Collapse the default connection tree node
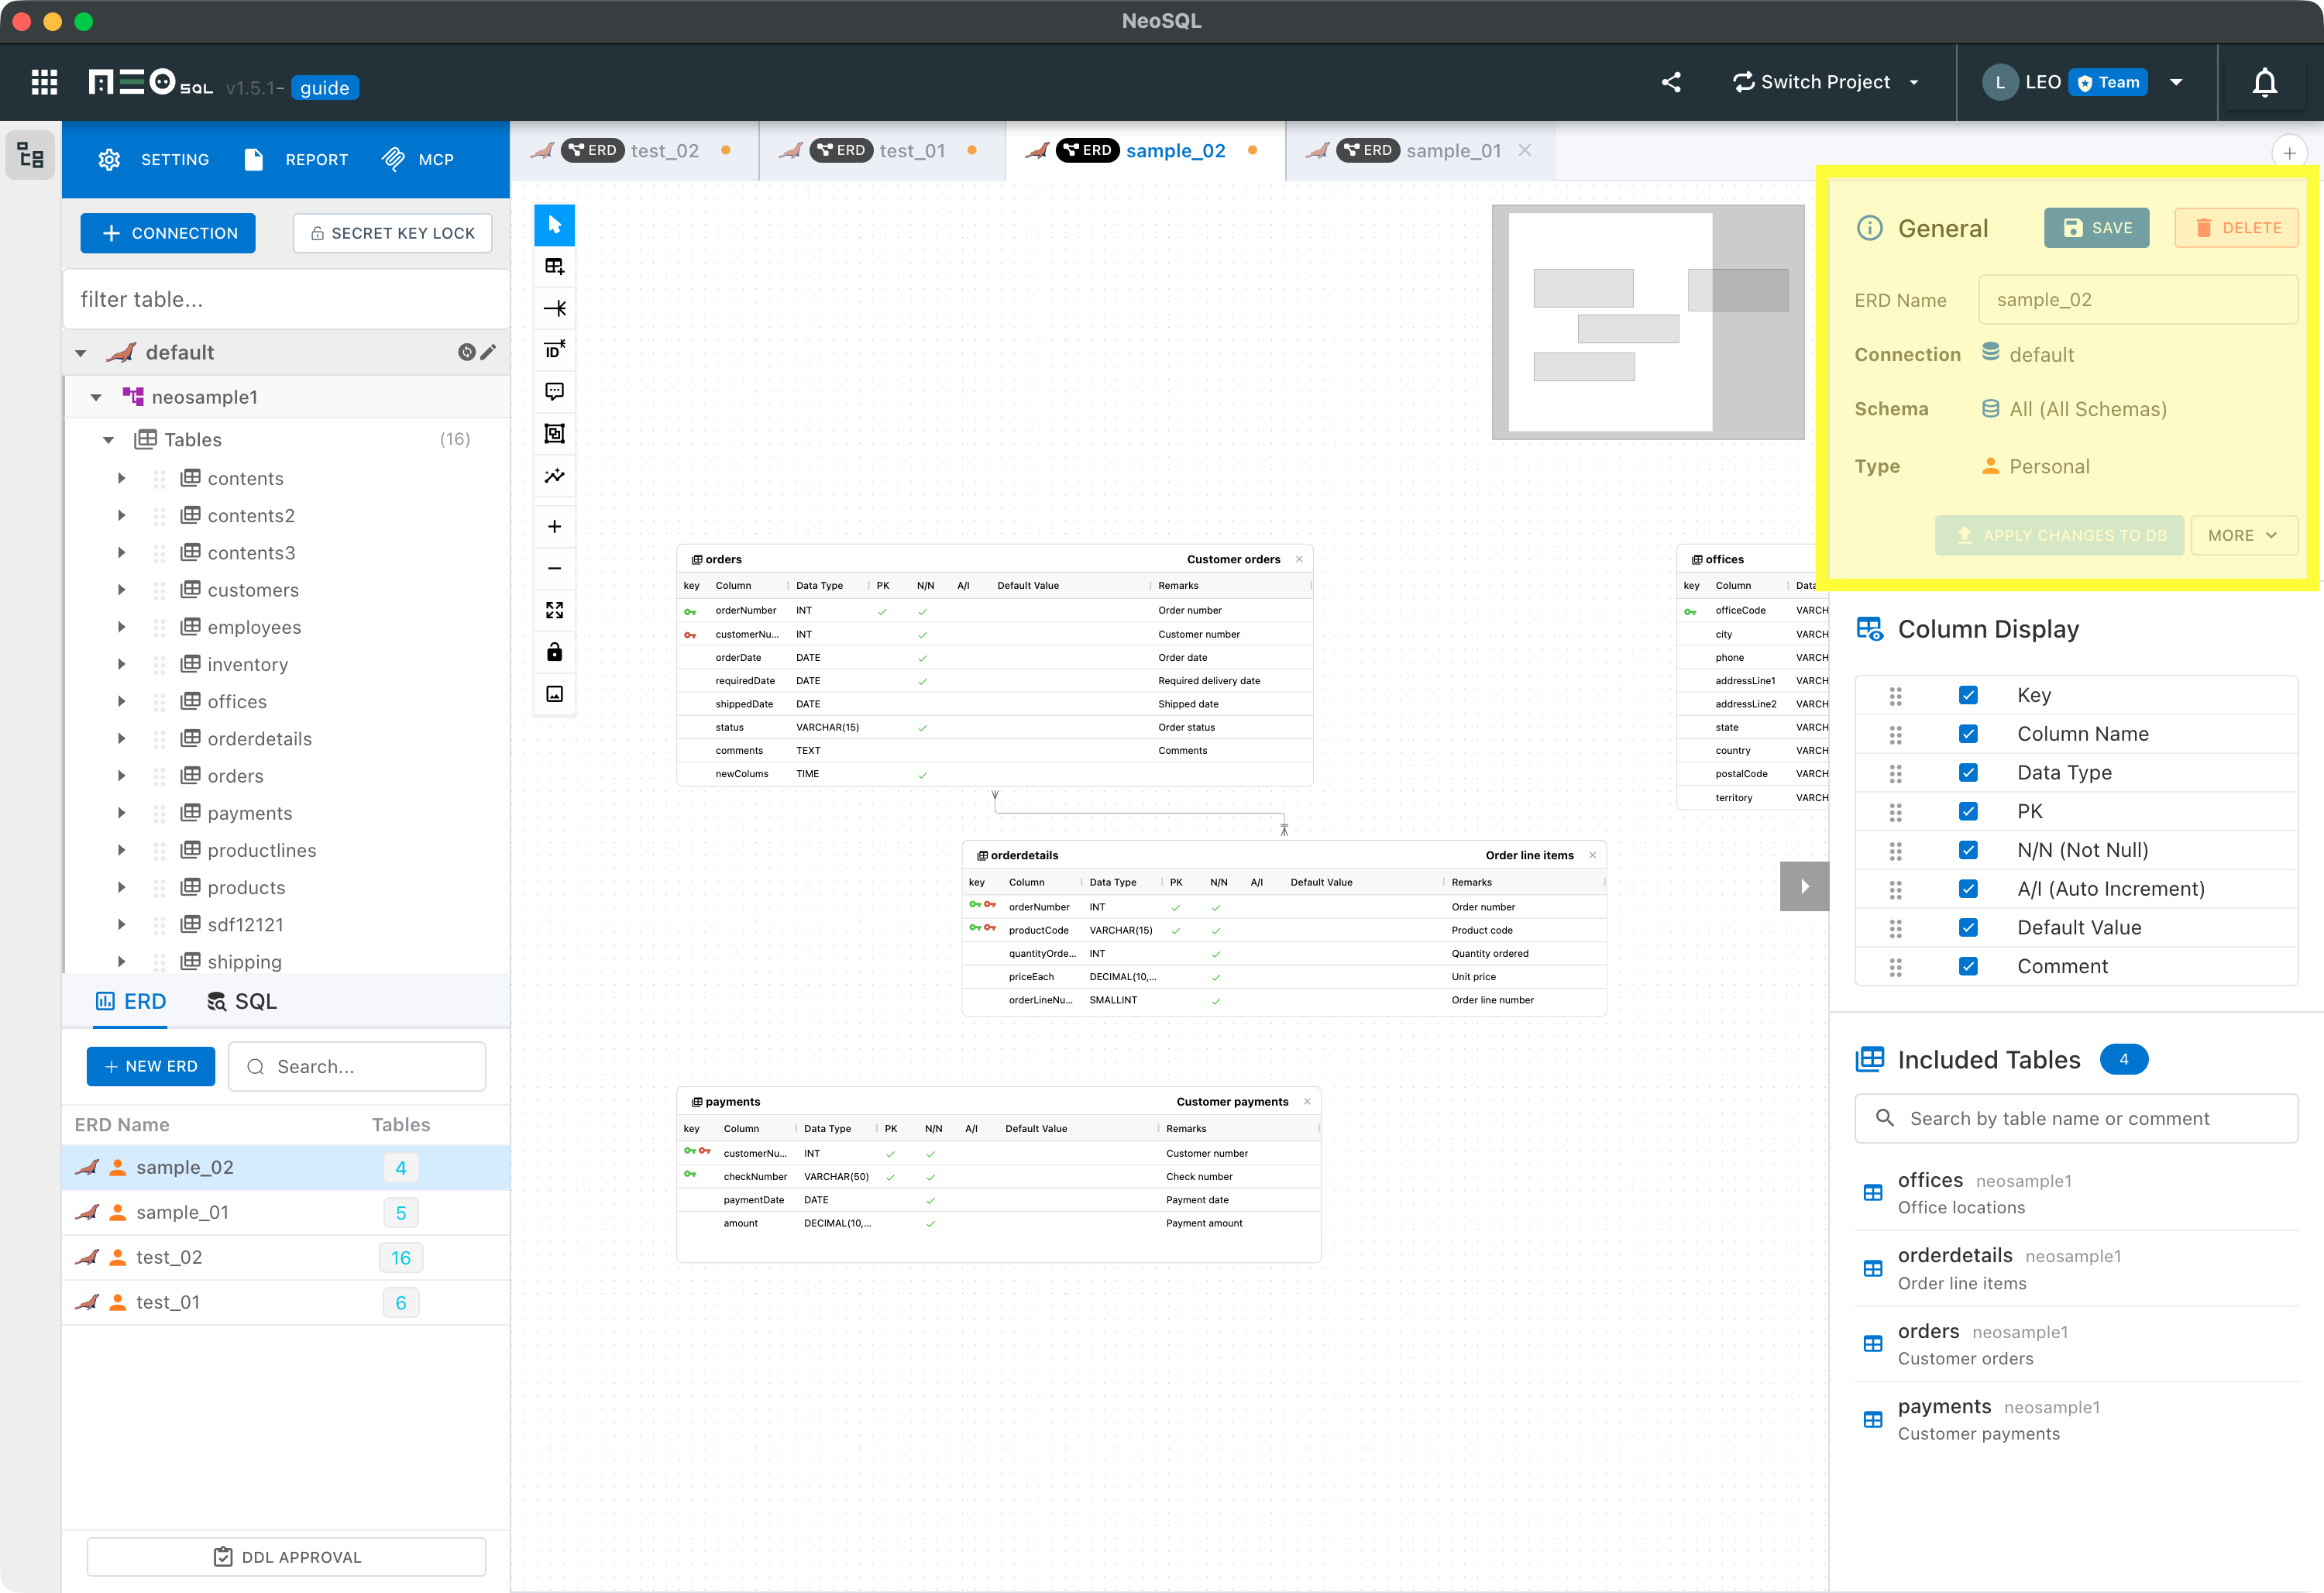This screenshot has height=1593, width=2324. 81,353
